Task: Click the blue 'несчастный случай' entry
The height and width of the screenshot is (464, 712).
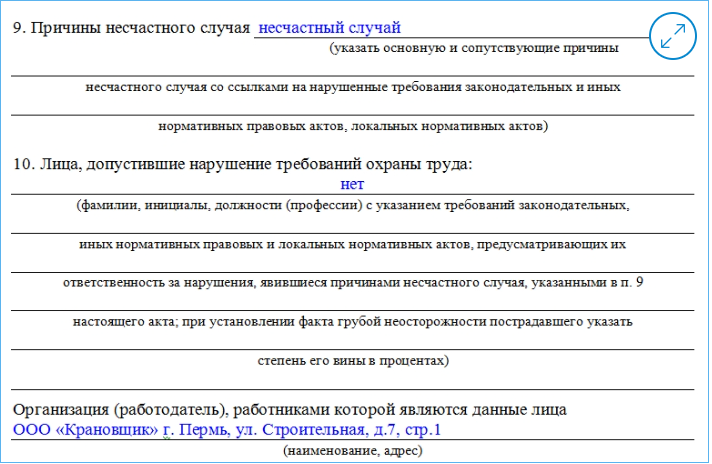Action: pyautogui.click(x=322, y=28)
